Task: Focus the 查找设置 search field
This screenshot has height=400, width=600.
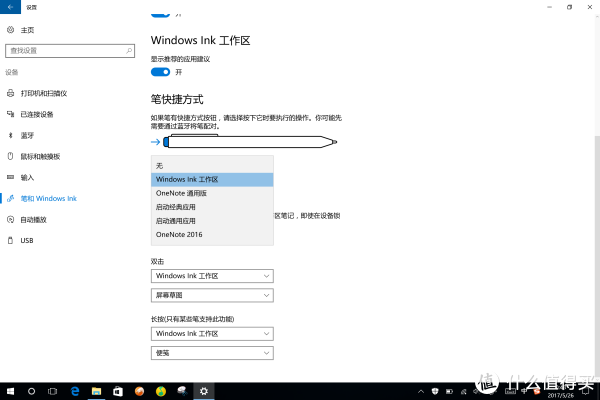Action: pyautogui.click(x=70, y=51)
